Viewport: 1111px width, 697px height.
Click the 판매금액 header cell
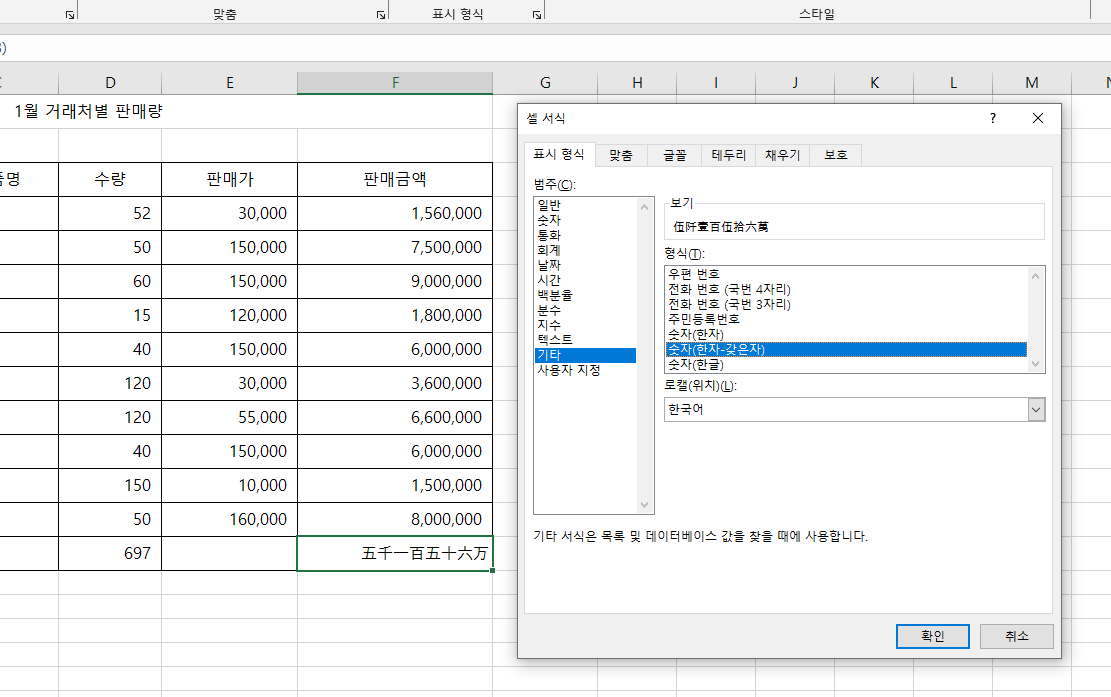(x=395, y=179)
